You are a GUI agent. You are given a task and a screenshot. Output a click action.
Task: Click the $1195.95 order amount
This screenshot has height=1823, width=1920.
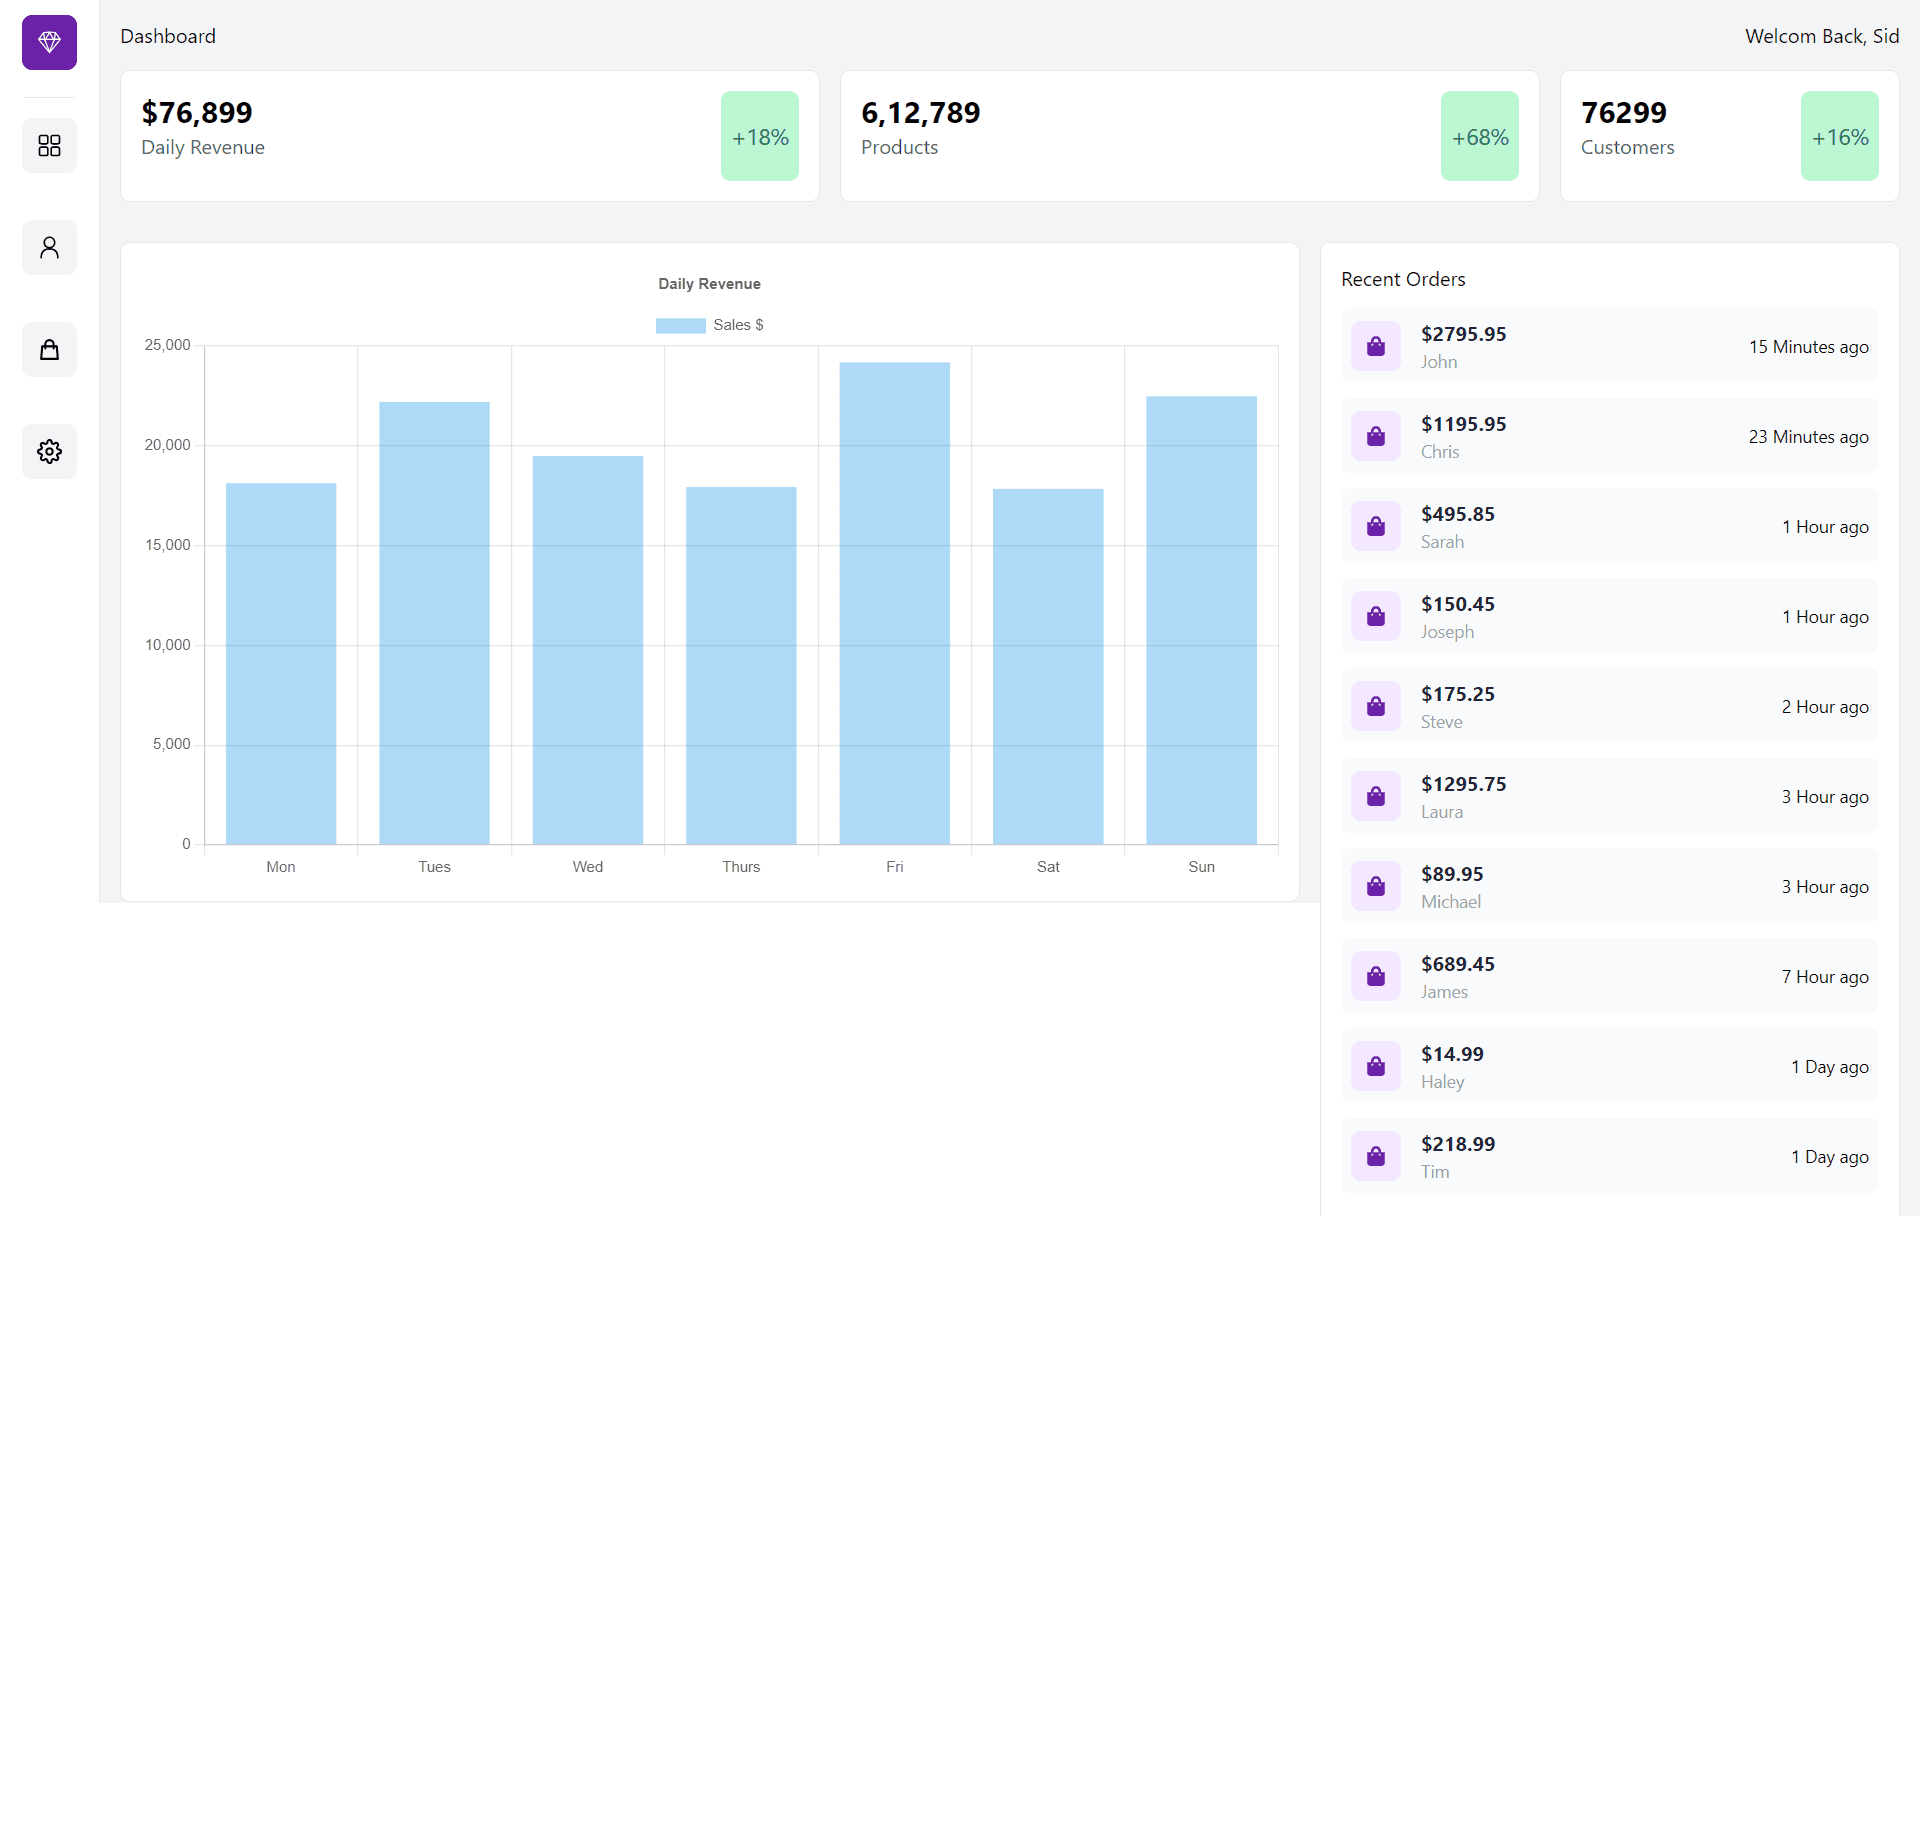pos(1464,424)
